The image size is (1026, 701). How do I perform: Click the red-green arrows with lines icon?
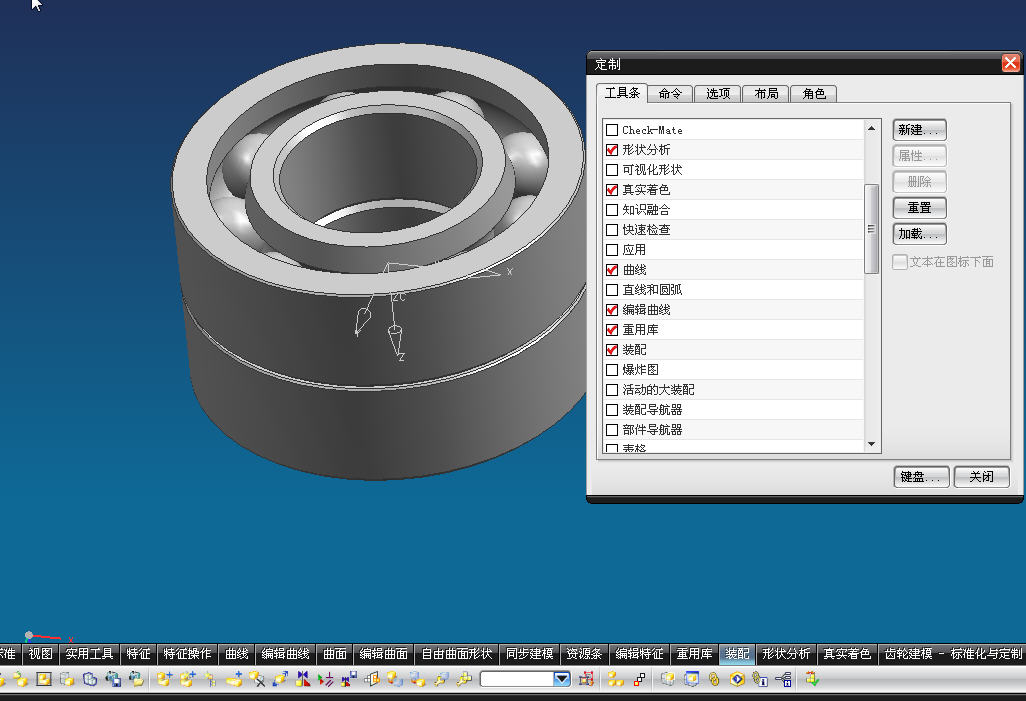(325, 679)
